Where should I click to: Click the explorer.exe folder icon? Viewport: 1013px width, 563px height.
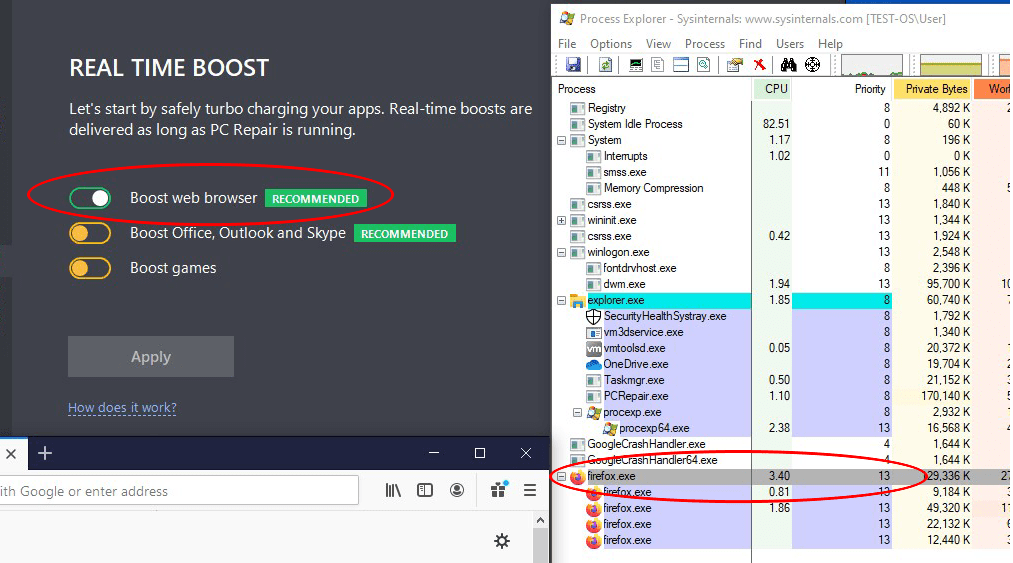[577, 301]
